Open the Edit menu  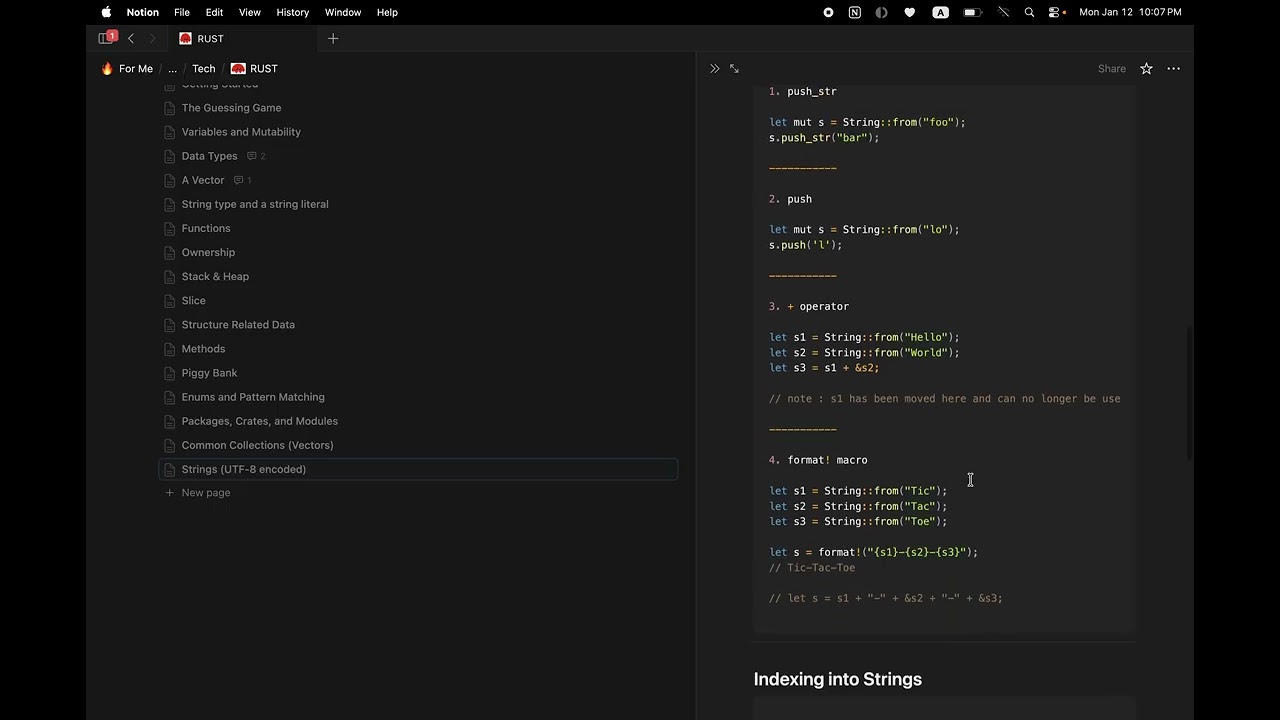click(x=214, y=12)
